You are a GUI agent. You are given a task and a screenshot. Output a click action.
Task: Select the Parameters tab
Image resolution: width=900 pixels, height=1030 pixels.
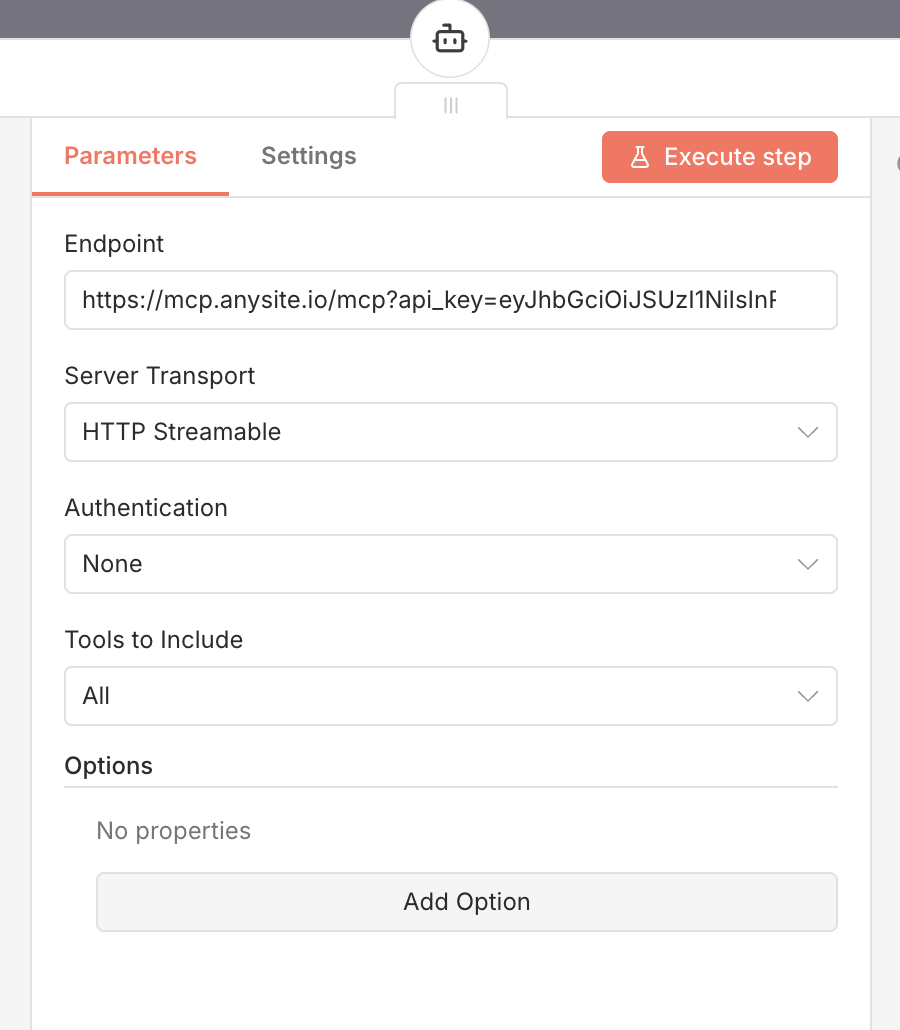tap(130, 156)
